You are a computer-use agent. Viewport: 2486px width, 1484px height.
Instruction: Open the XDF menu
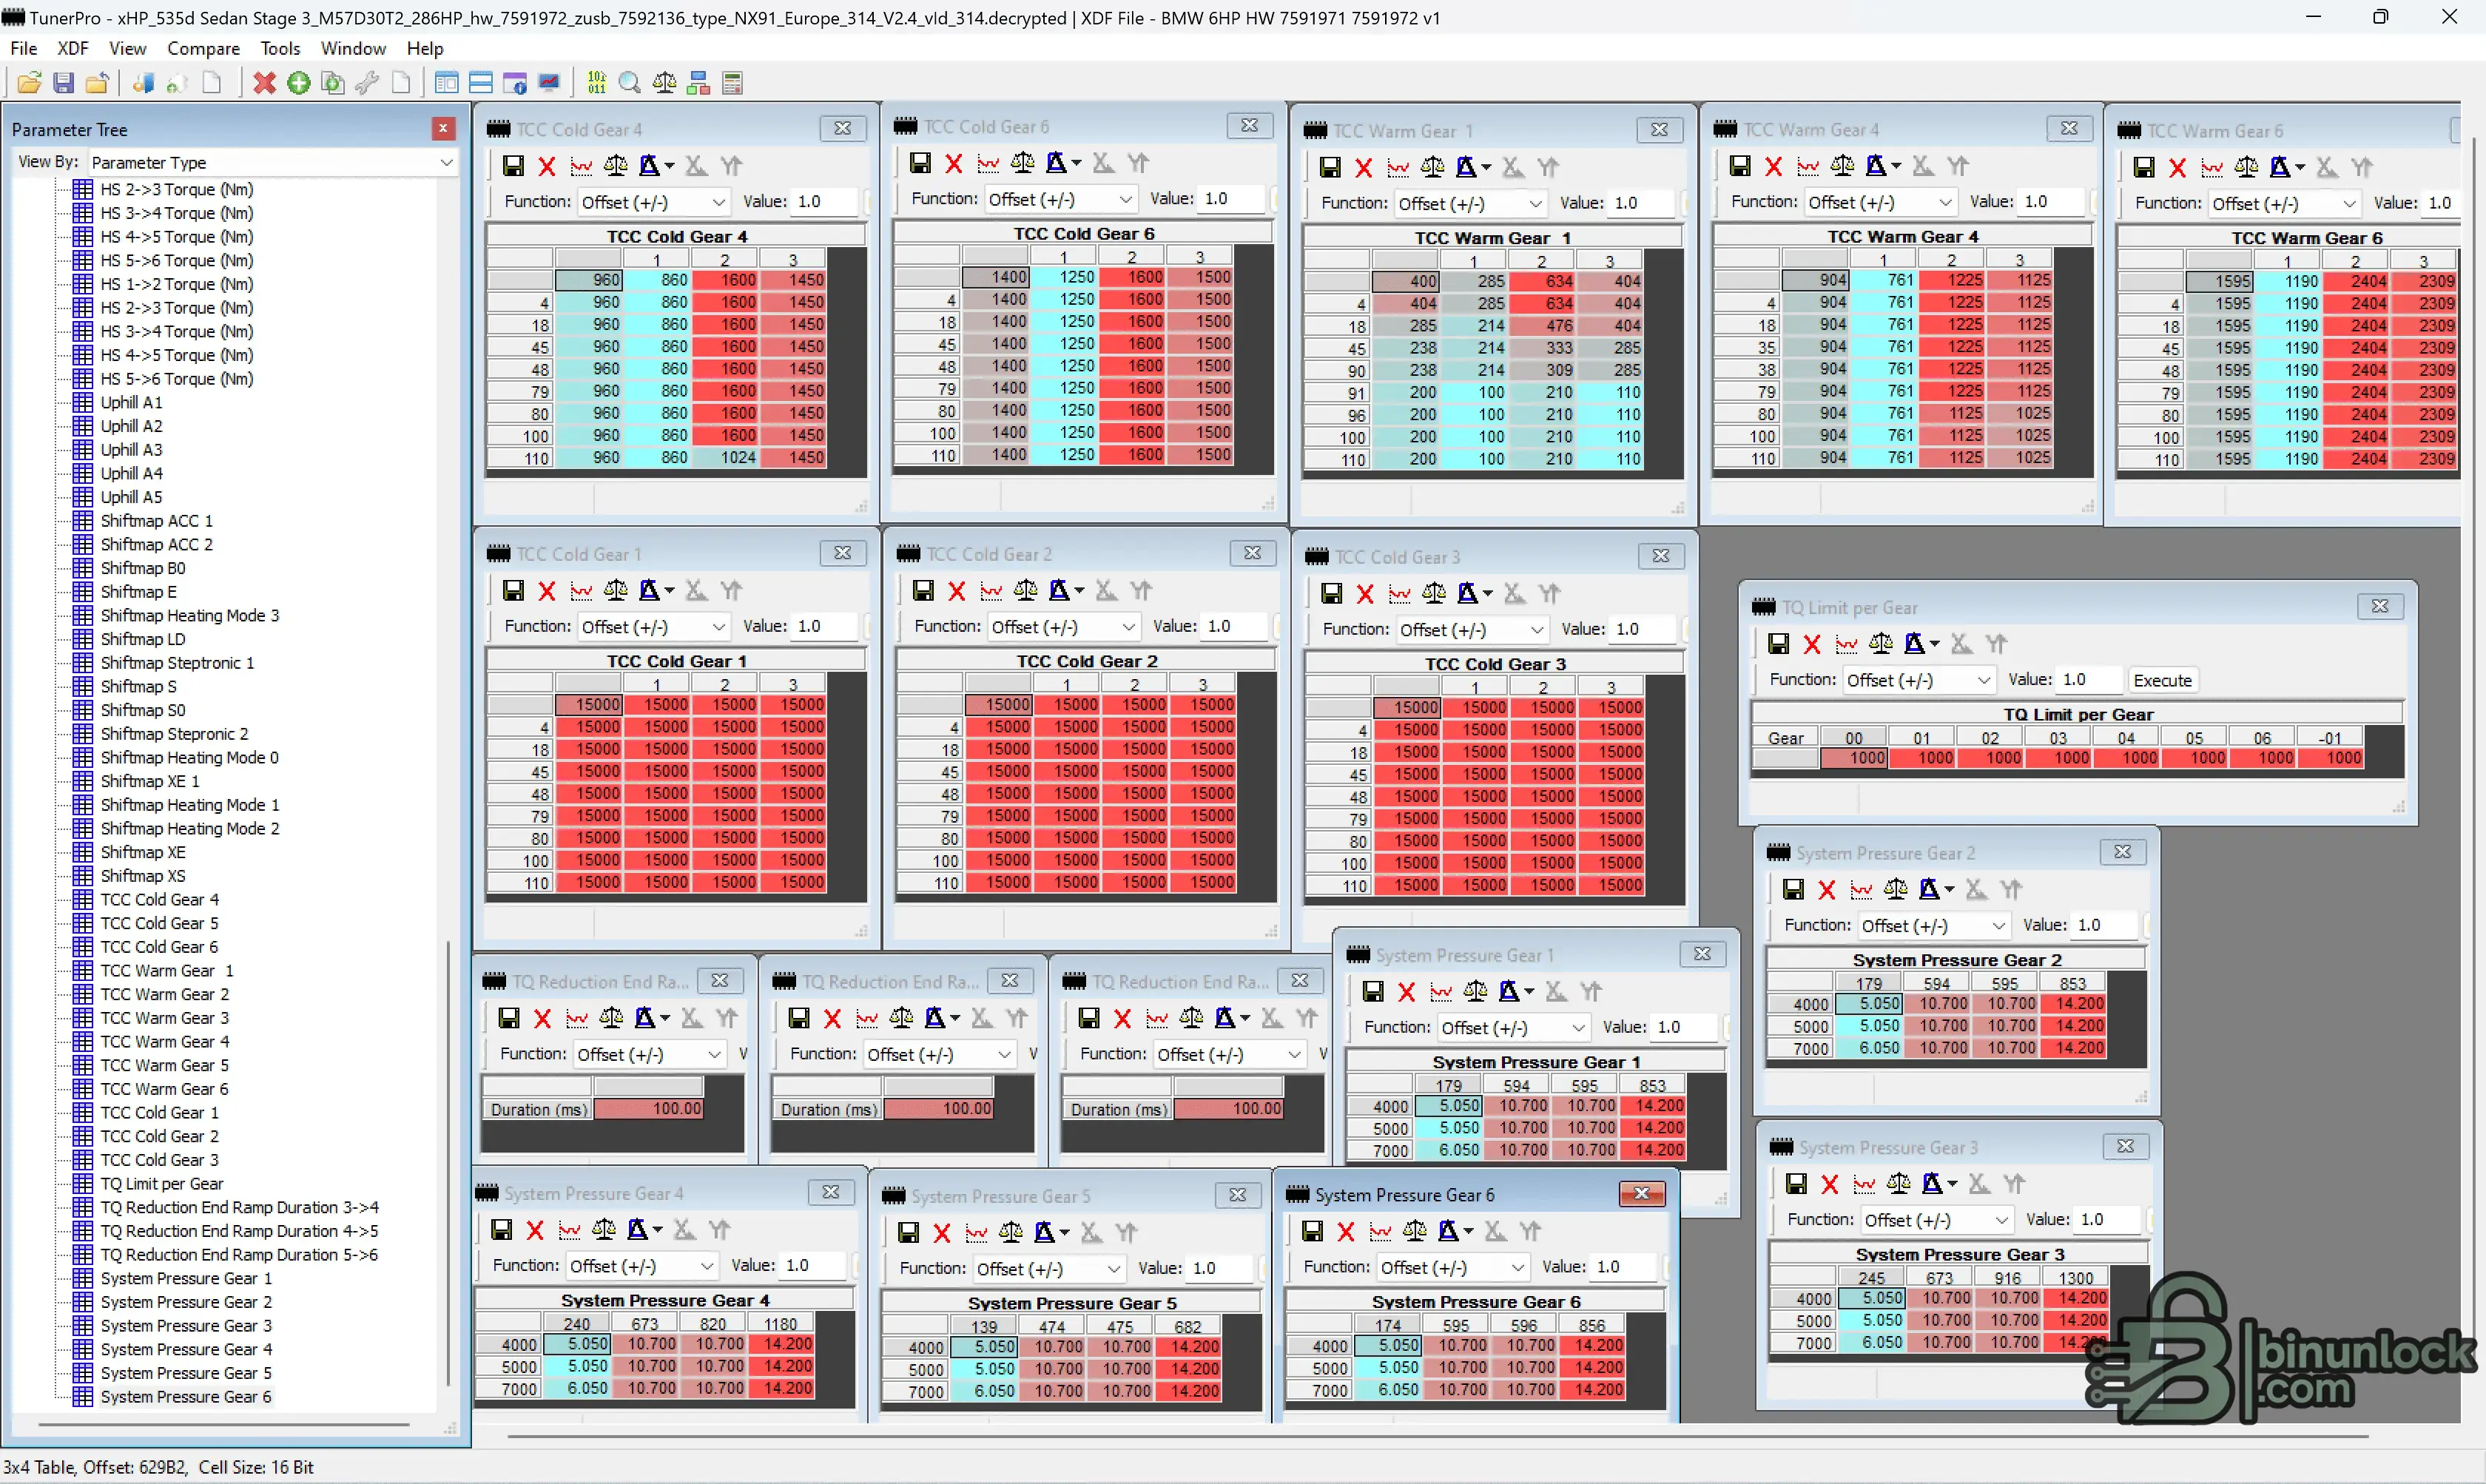point(72,48)
